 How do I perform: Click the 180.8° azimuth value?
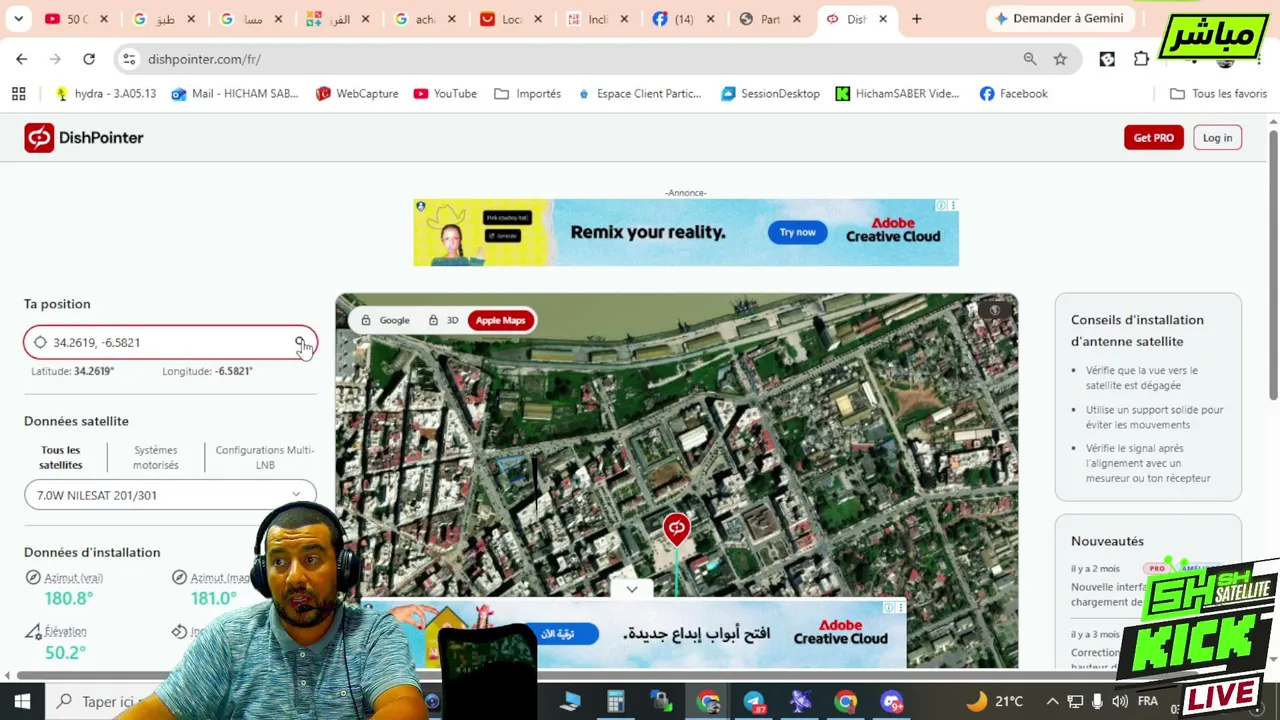pos(69,598)
